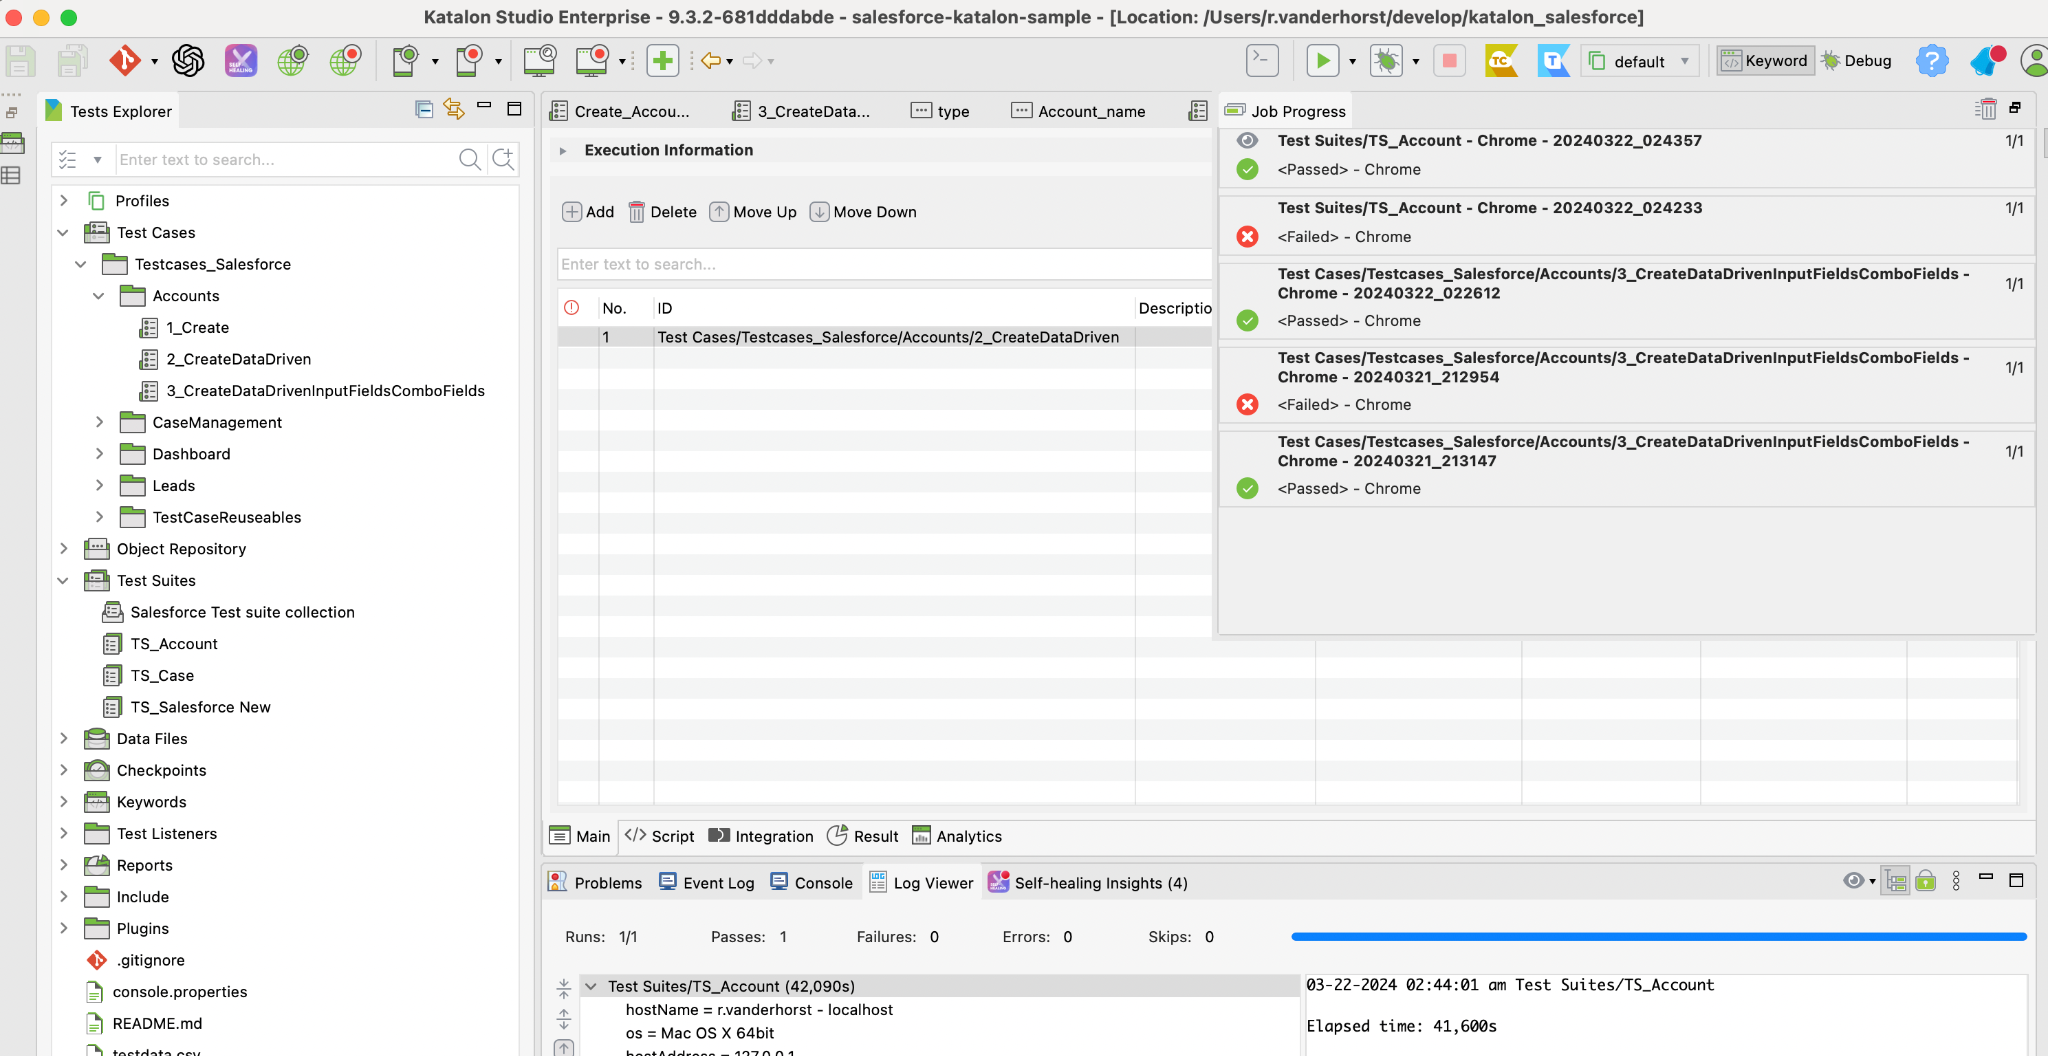Screen dimensions: 2048x1056
Task: Open Windows Object Spy tool
Action: [540, 61]
